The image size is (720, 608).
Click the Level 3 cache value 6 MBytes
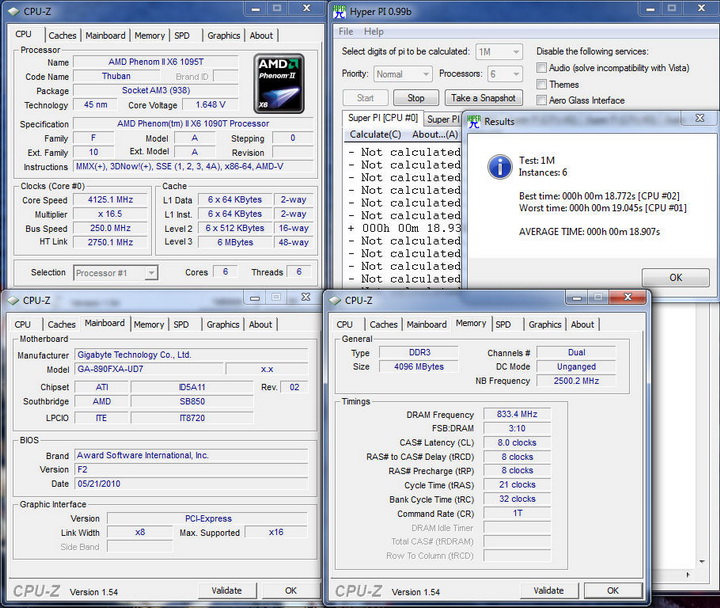click(235, 242)
